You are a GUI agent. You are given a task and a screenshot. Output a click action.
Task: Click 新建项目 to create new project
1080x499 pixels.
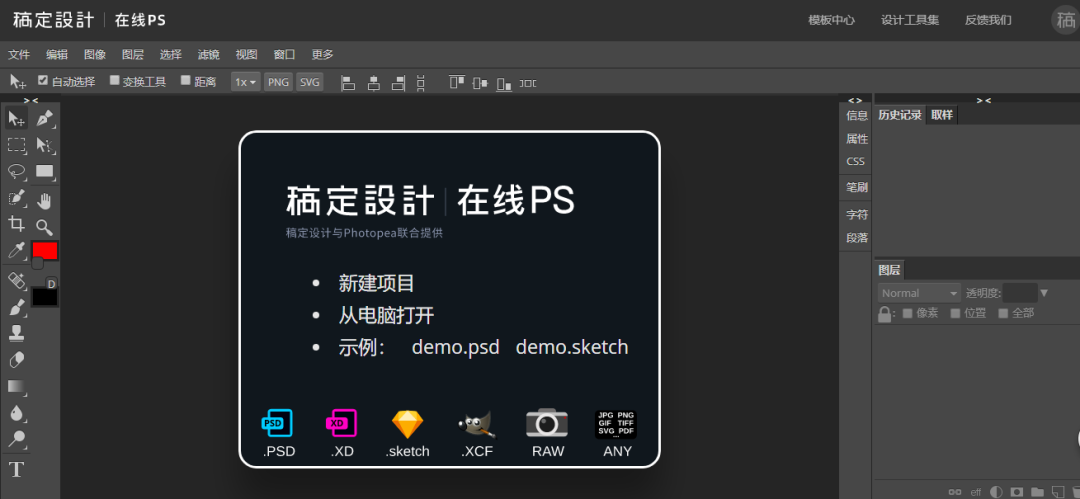tap(376, 283)
